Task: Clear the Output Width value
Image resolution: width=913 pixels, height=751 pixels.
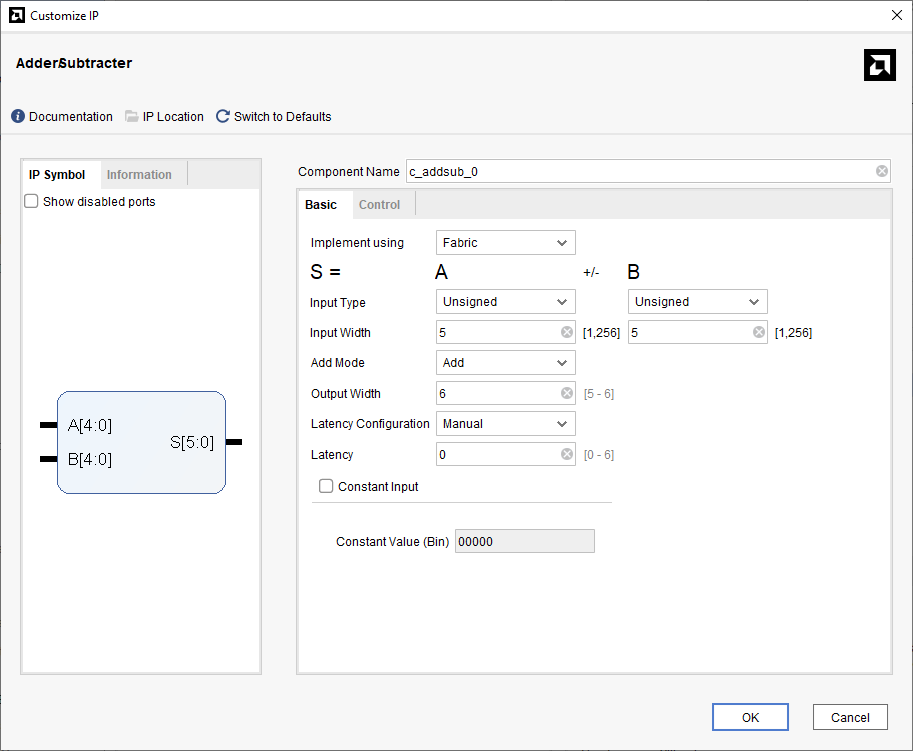Action: (x=567, y=393)
